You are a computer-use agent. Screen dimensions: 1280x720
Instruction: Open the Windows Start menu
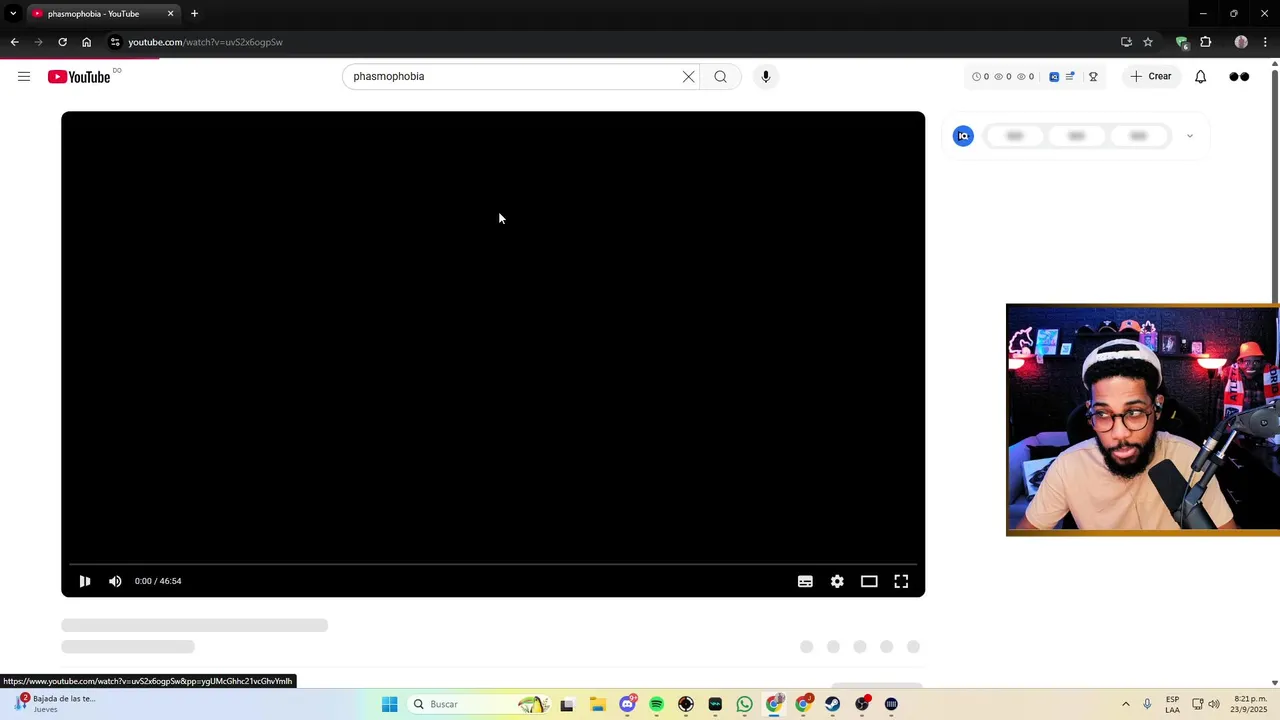tap(389, 704)
